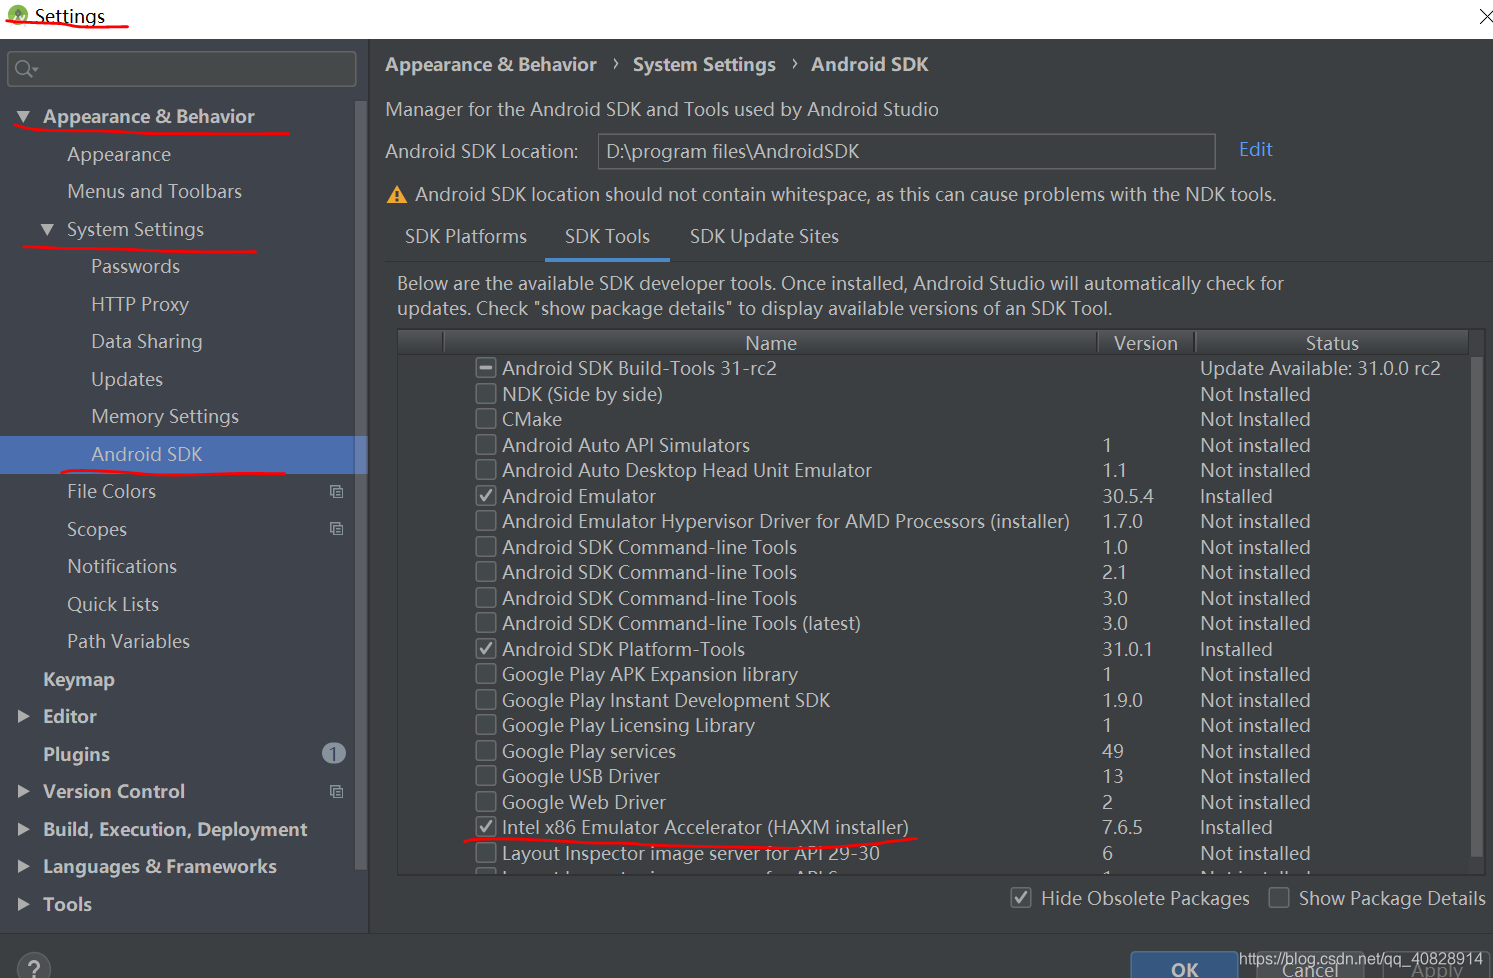Image resolution: width=1493 pixels, height=978 pixels.
Task: Confirm with the OK button
Action: point(1184,967)
